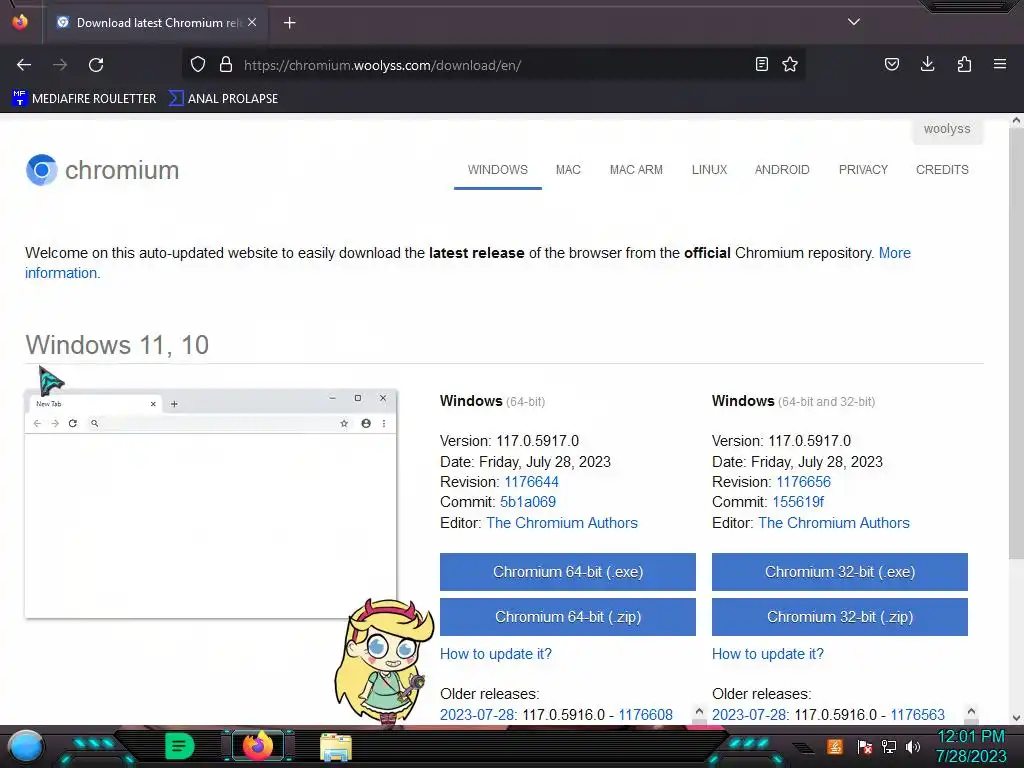Click the page vertical scrollbar thumb
The width and height of the screenshot is (1024, 768).
click(x=1016, y=343)
